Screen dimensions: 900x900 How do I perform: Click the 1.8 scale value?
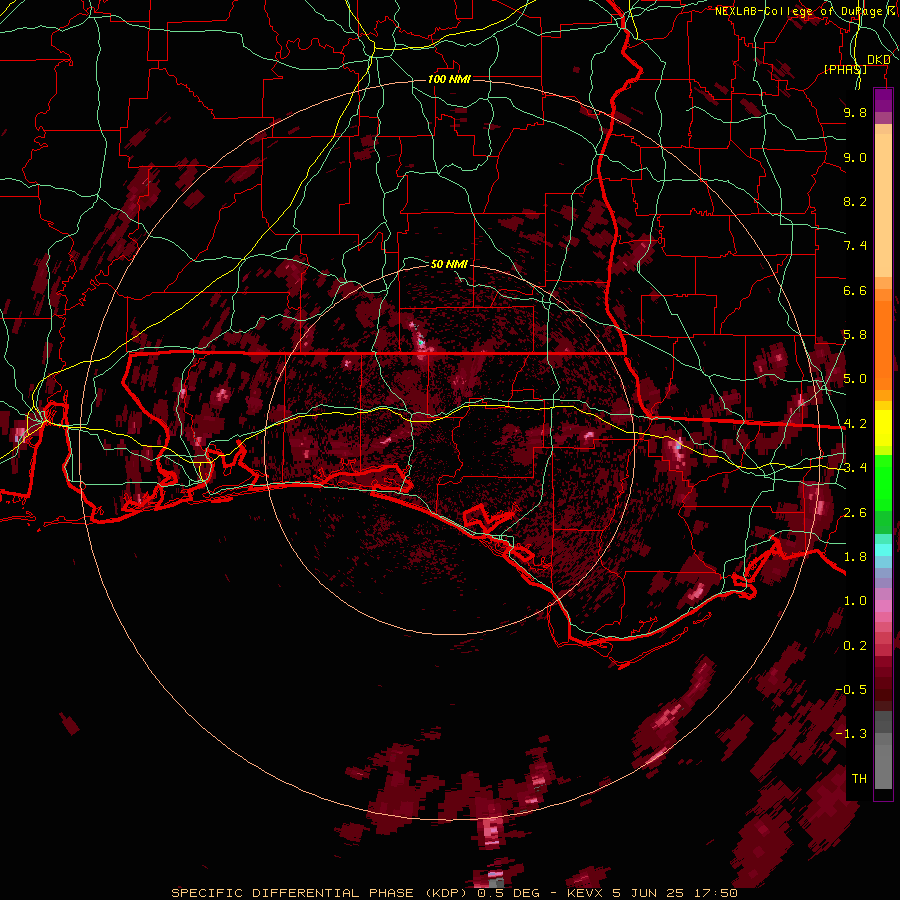855,557
